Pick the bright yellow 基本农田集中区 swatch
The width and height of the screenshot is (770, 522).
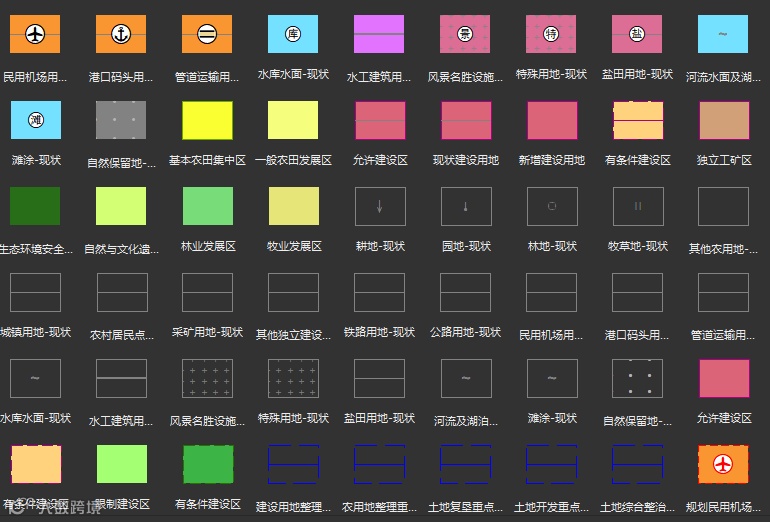[207, 120]
